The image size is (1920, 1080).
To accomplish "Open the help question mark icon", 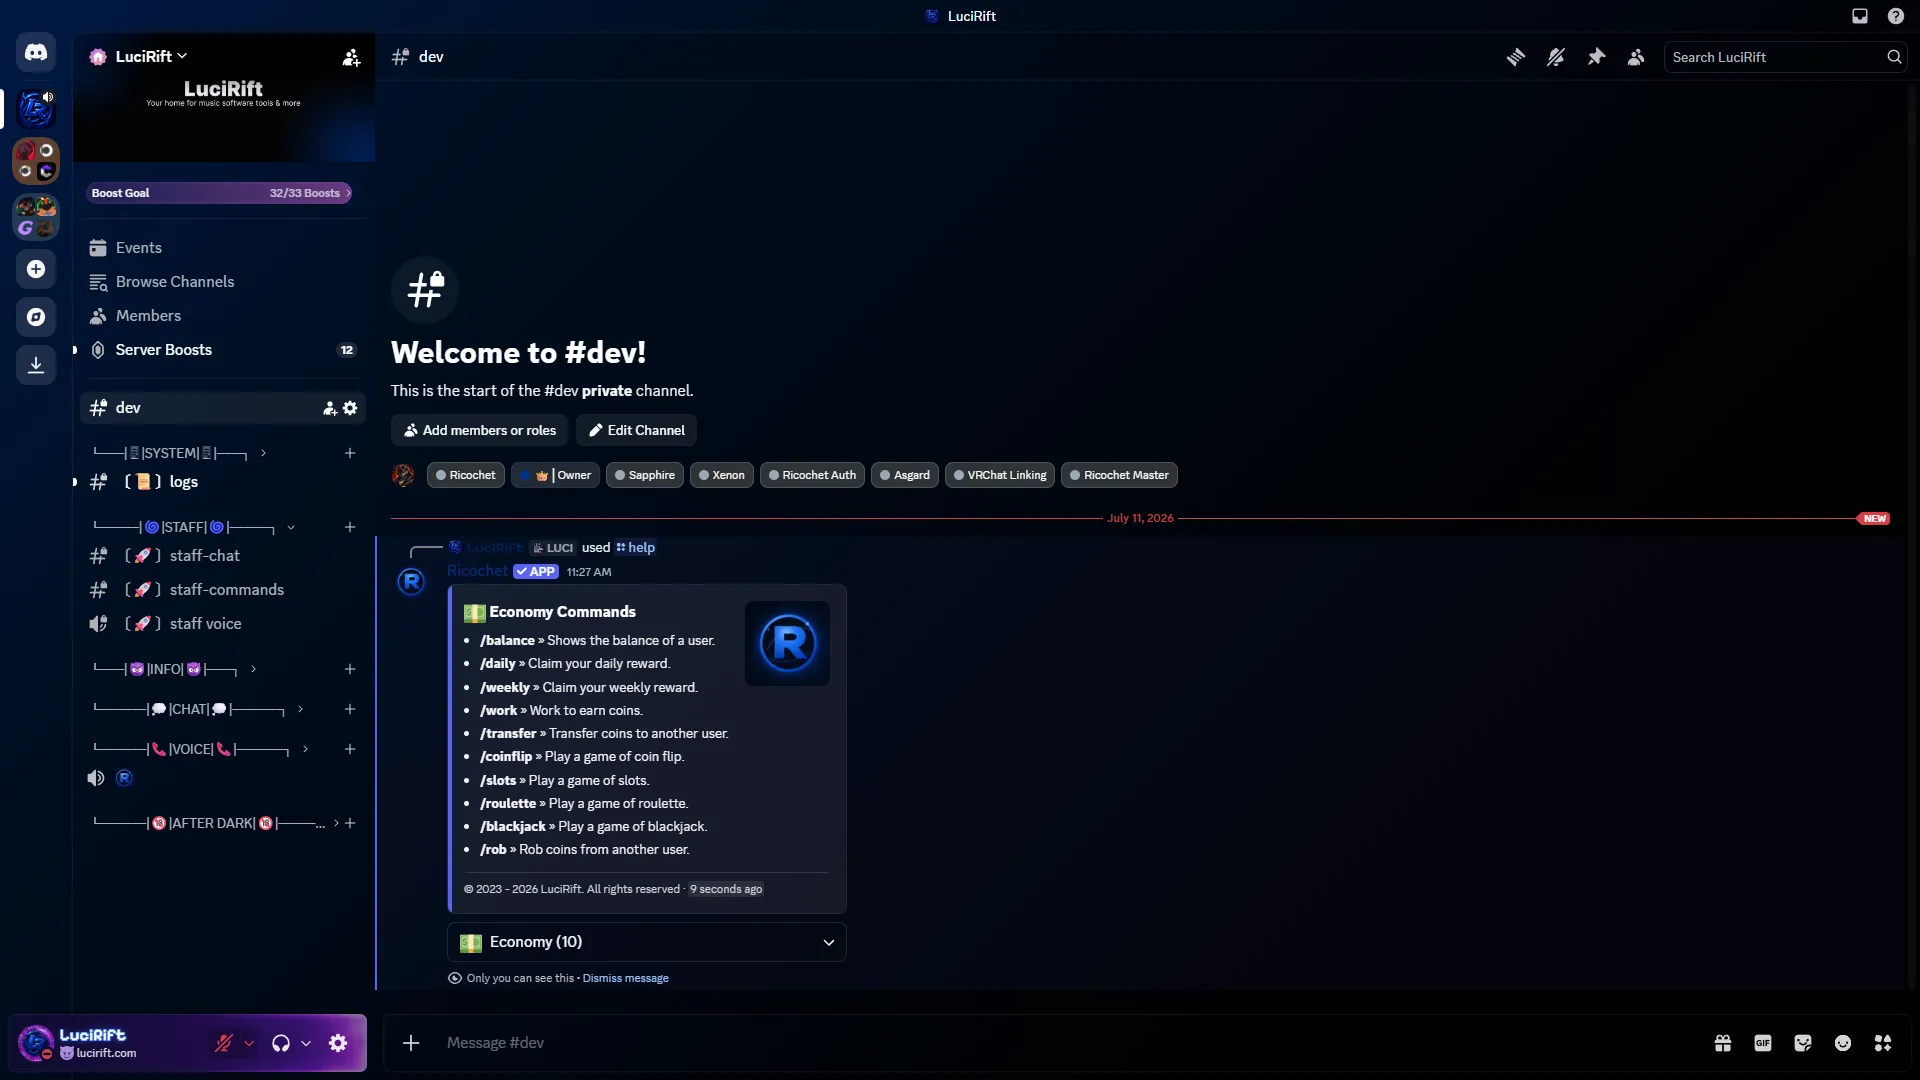I will click(1896, 16).
